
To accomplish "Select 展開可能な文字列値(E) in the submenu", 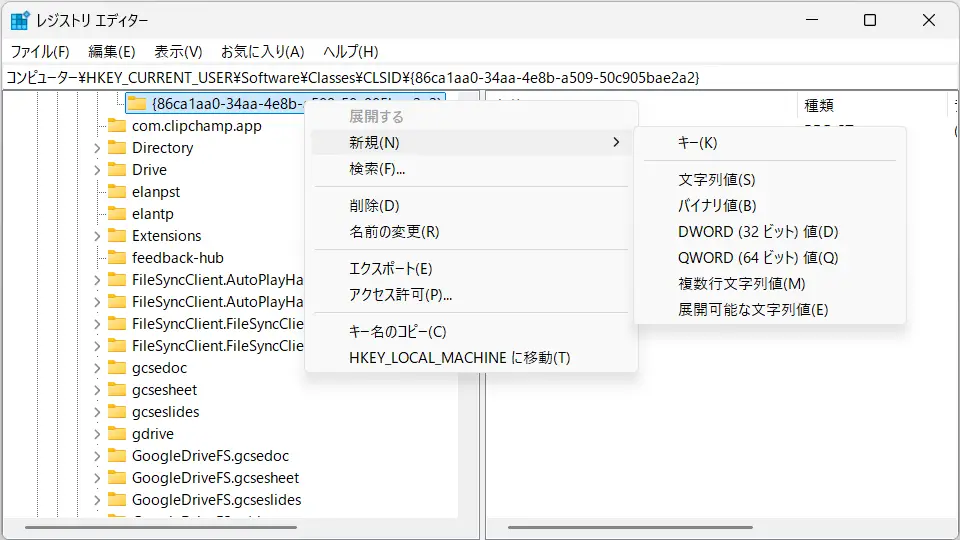I will [x=770, y=310].
